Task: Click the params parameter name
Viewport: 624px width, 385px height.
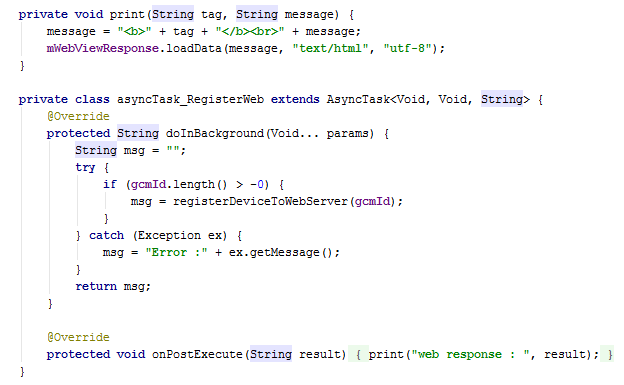Action: 347,133
